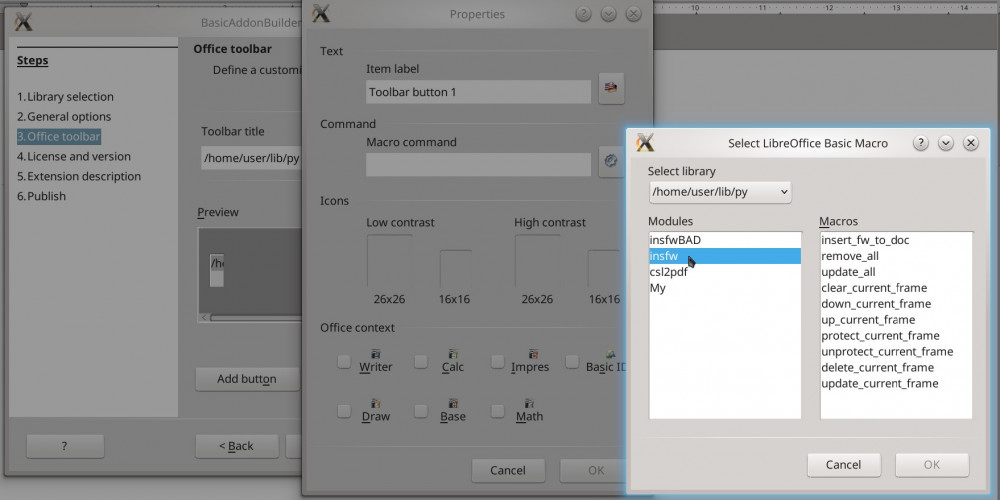The height and width of the screenshot is (500, 1000).
Task: Click the item label browse icon button
Action: pyautogui.click(x=611, y=88)
